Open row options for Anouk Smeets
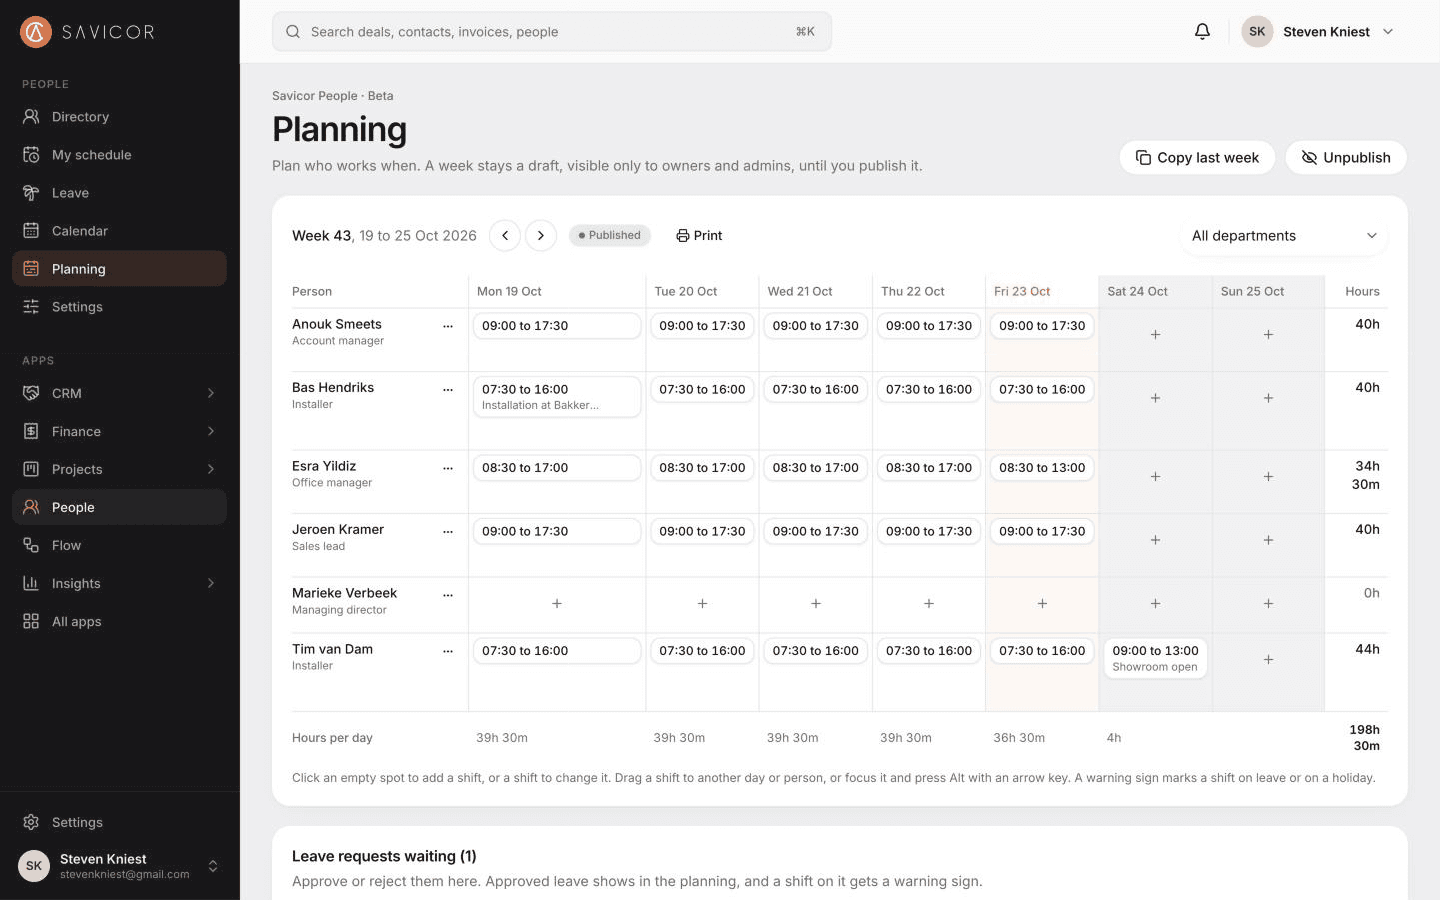 [448, 326]
